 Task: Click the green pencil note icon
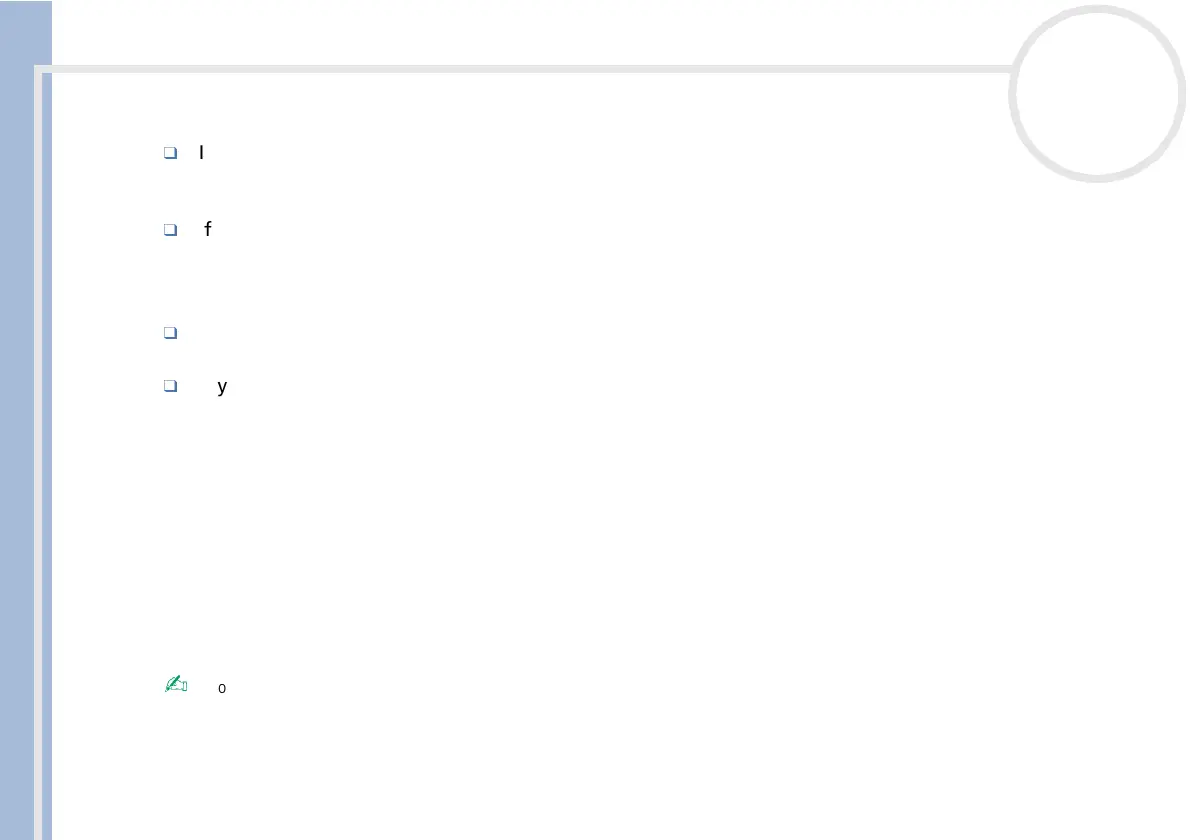(x=176, y=685)
